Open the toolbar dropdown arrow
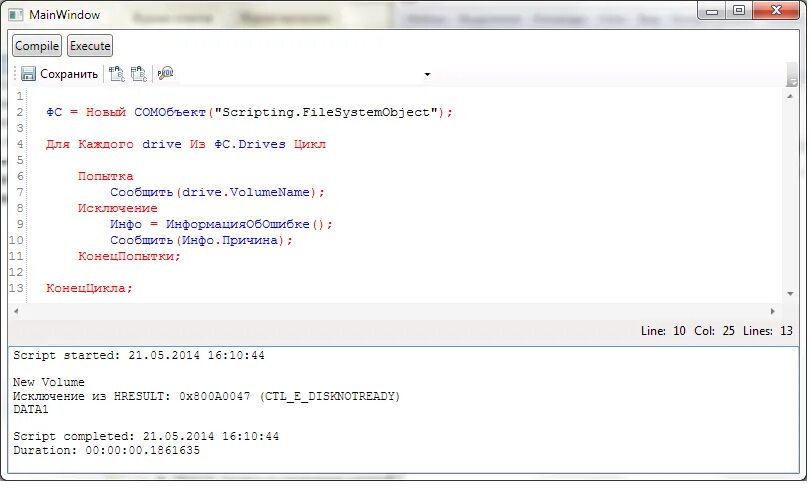 427,74
